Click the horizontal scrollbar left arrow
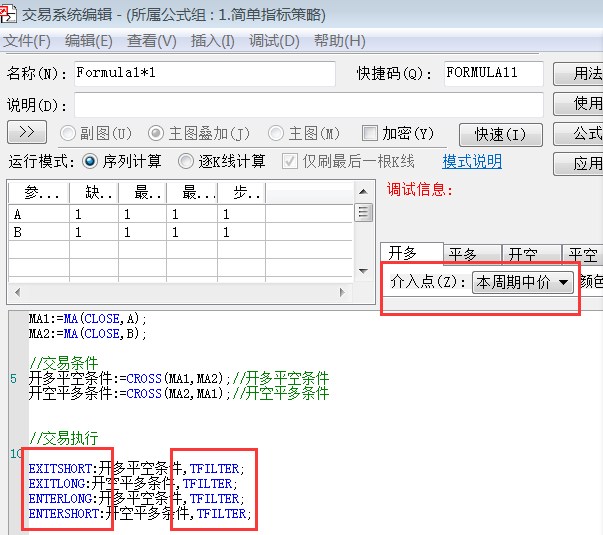The image size is (603, 535). [x=17, y=292]
